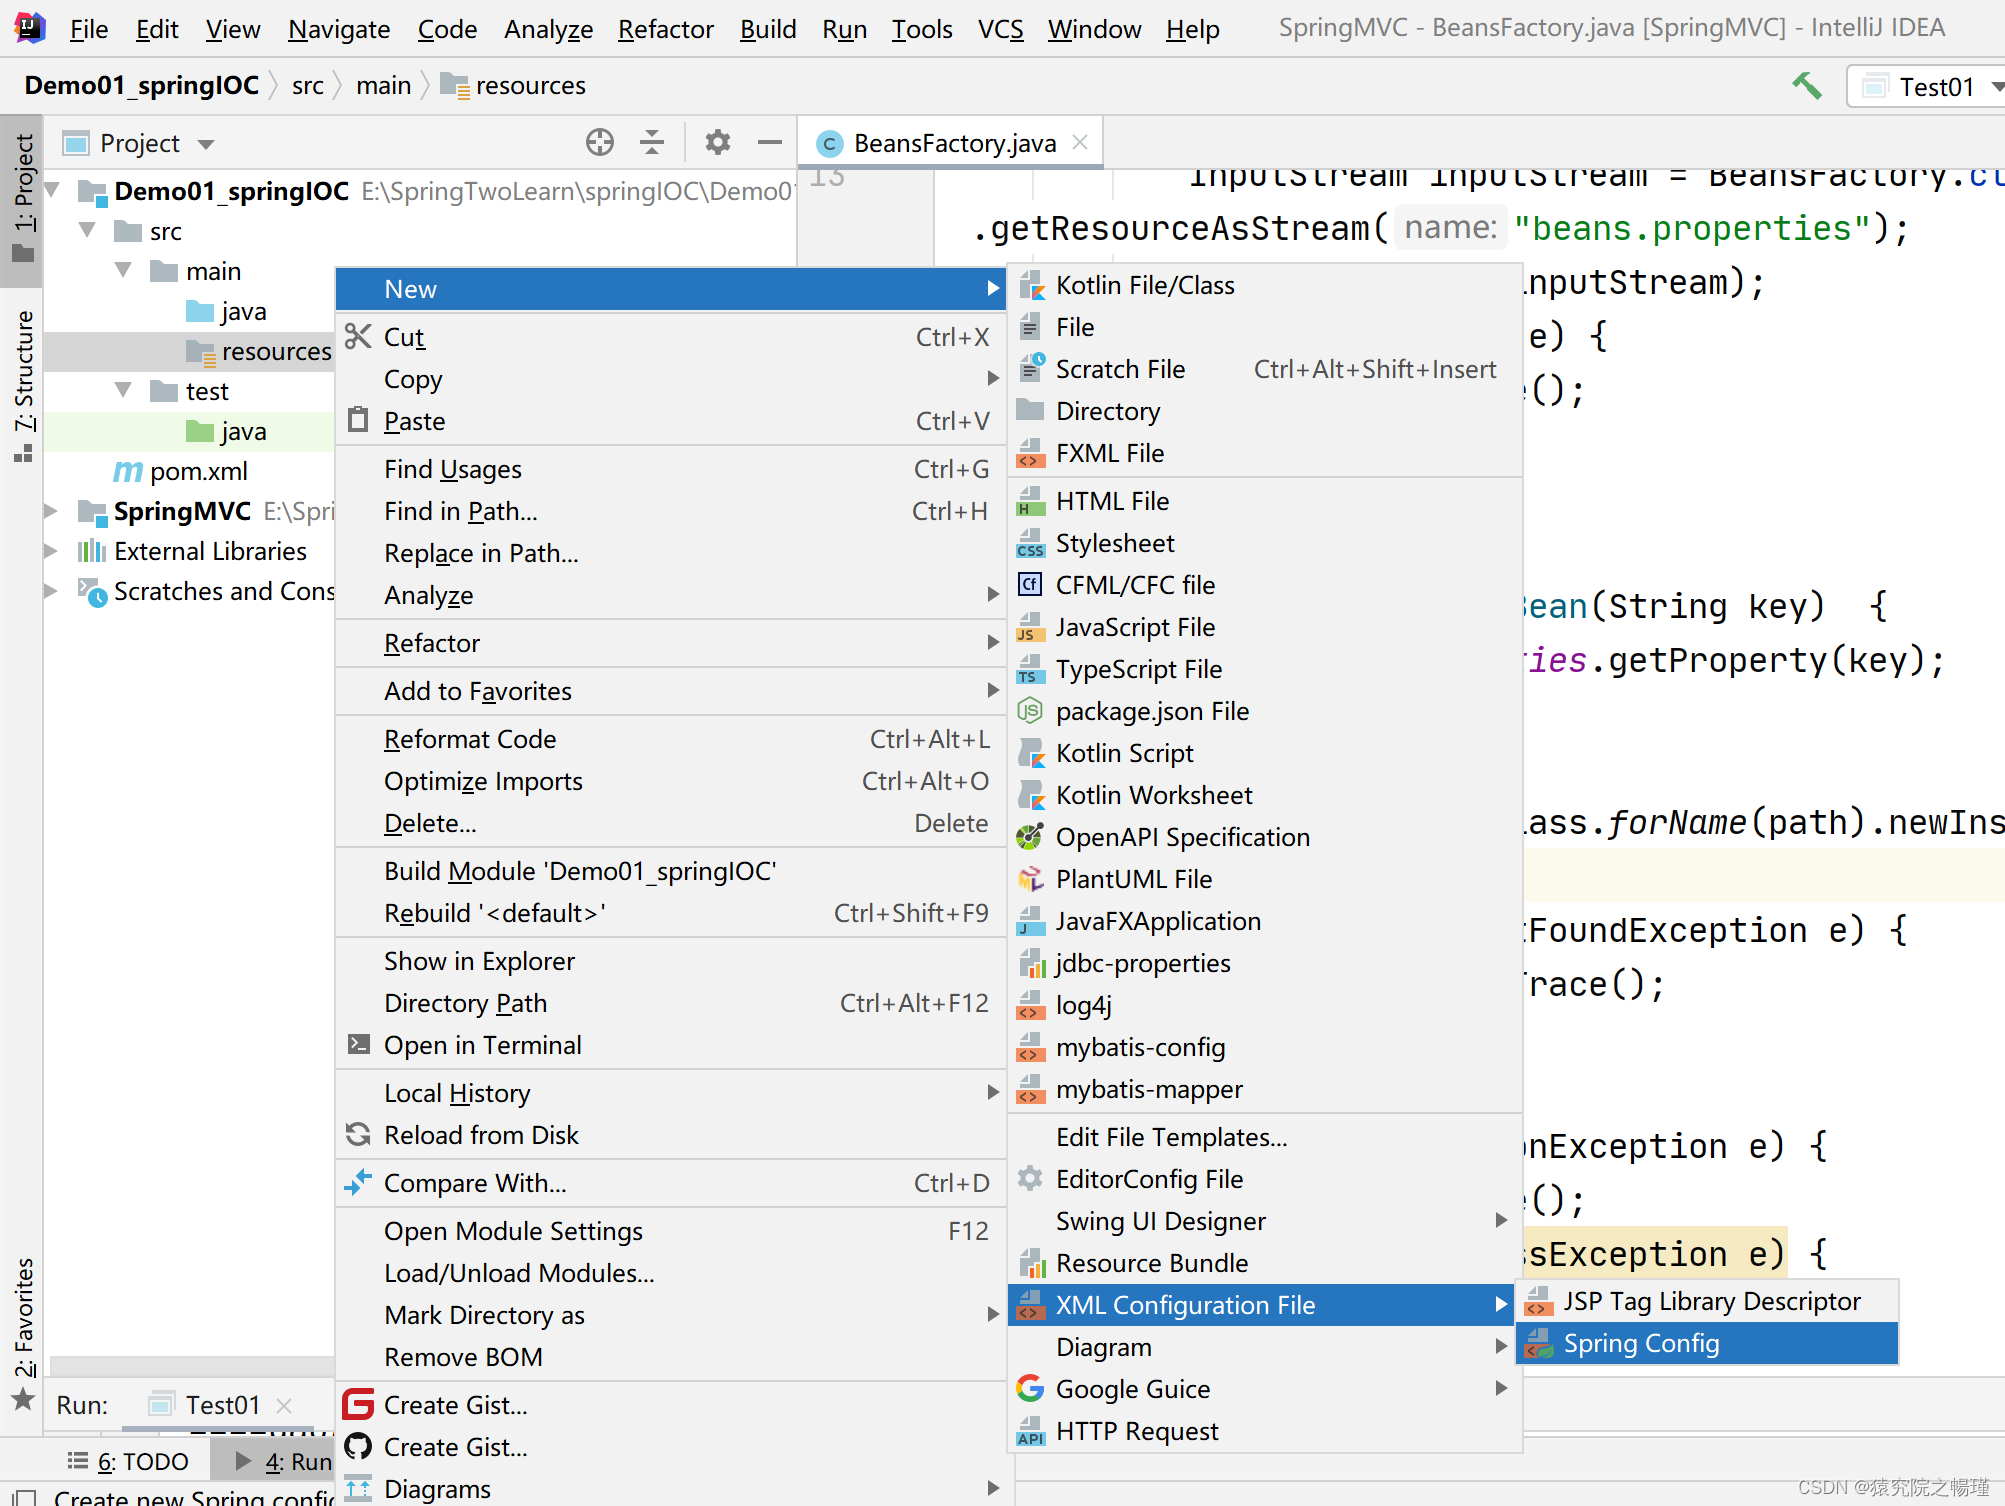Hide Project panel with minus icon
This screenshot has width=2005, height=1506.
click(x=769, y=143)
